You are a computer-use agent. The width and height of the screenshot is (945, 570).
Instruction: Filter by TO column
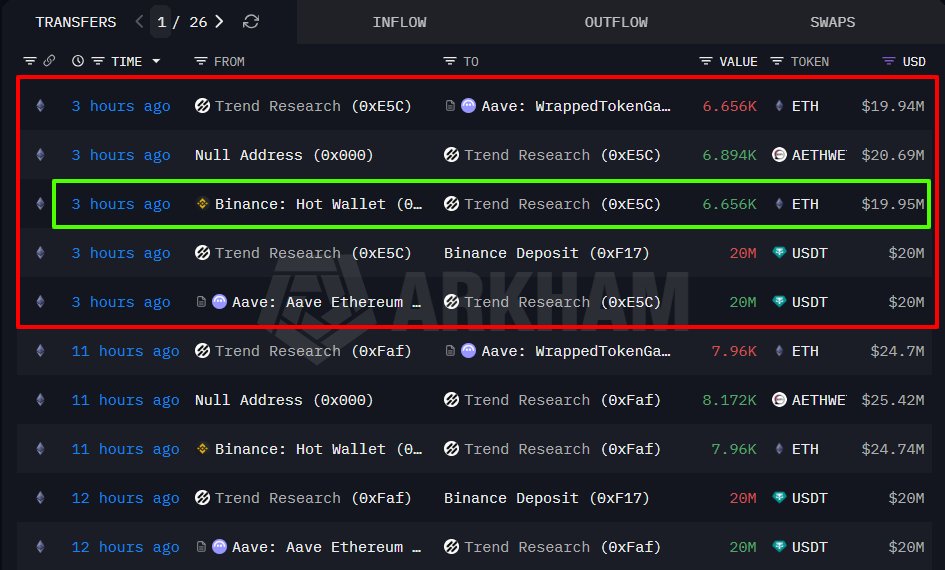[x=450, y=61]
